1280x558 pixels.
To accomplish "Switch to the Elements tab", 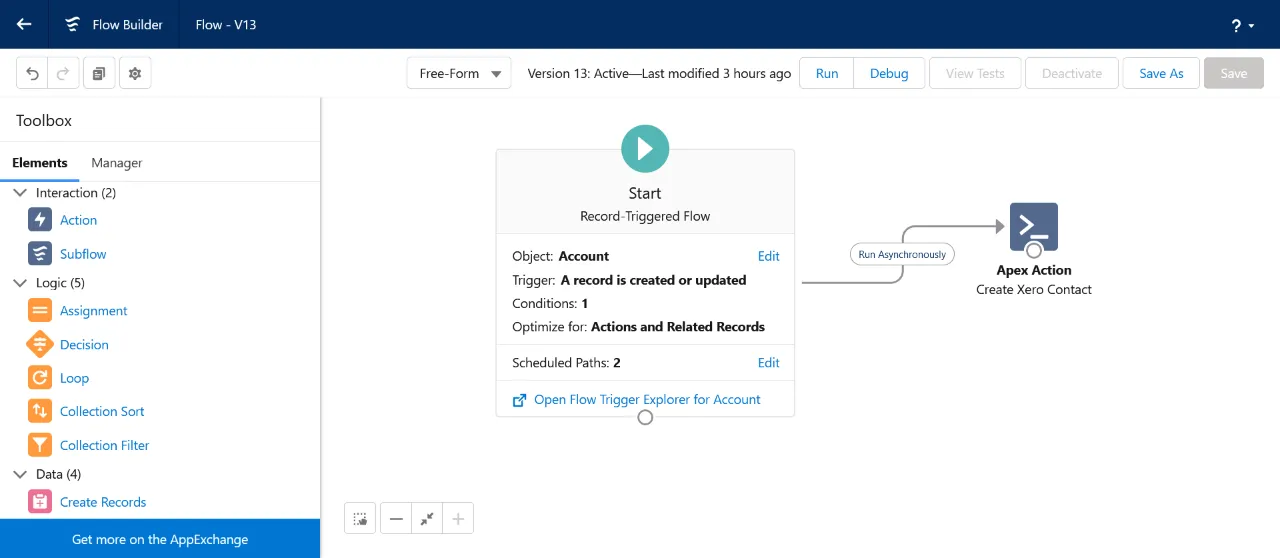I will (40, 163).
